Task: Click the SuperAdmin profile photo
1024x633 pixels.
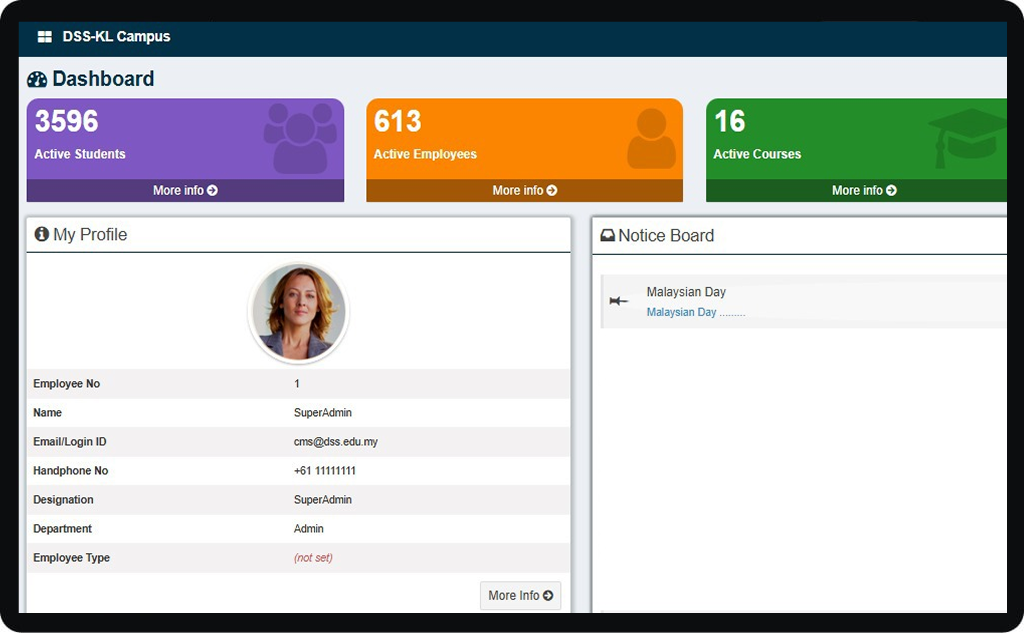Action: click(298, 313)
